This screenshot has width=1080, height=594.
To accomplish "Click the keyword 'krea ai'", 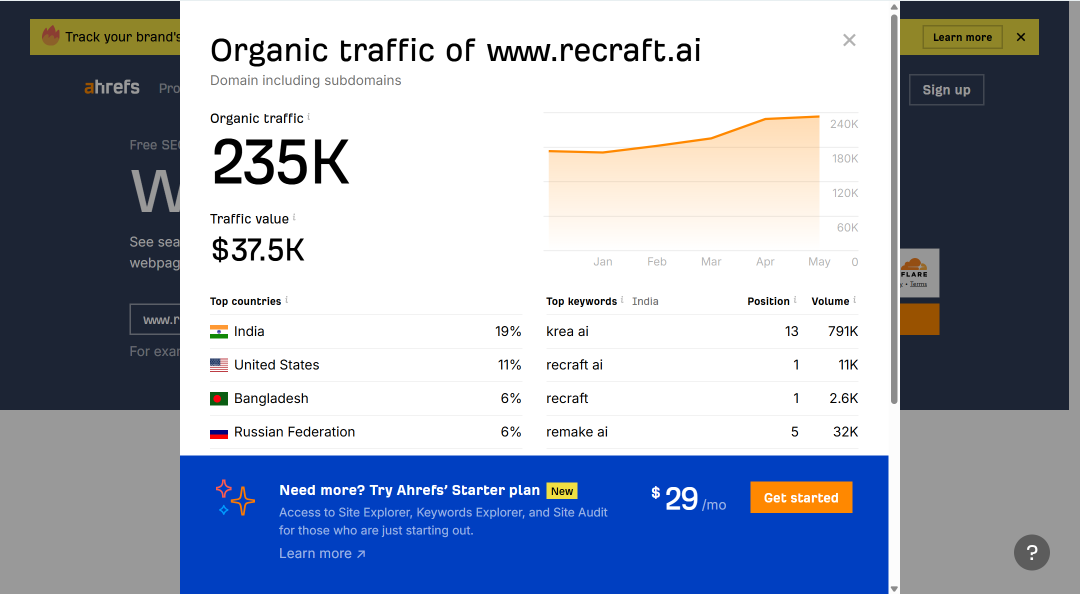I will pos(568,331).
